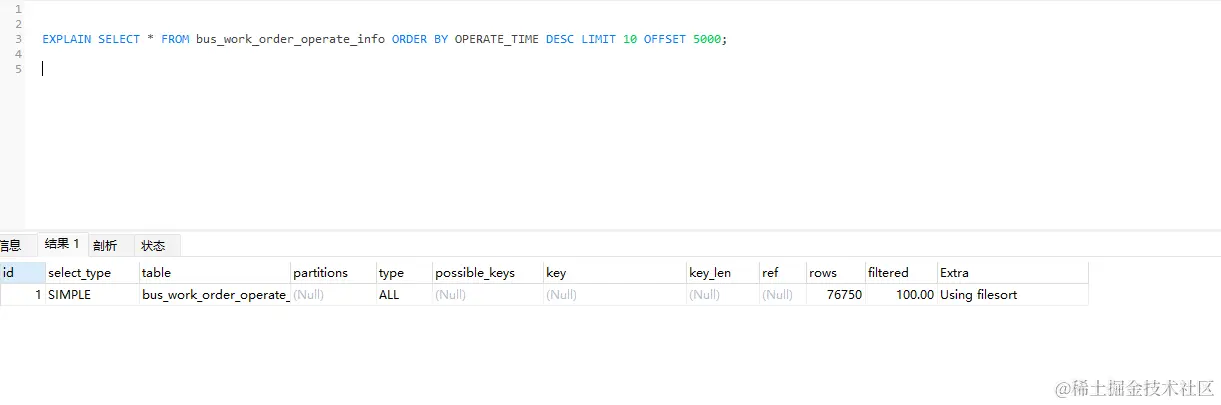The width and height of the screenshot is (1221, 405).
Task: Place cursor on bus_work_order_operate_info in the query
Action: [290, 39]
